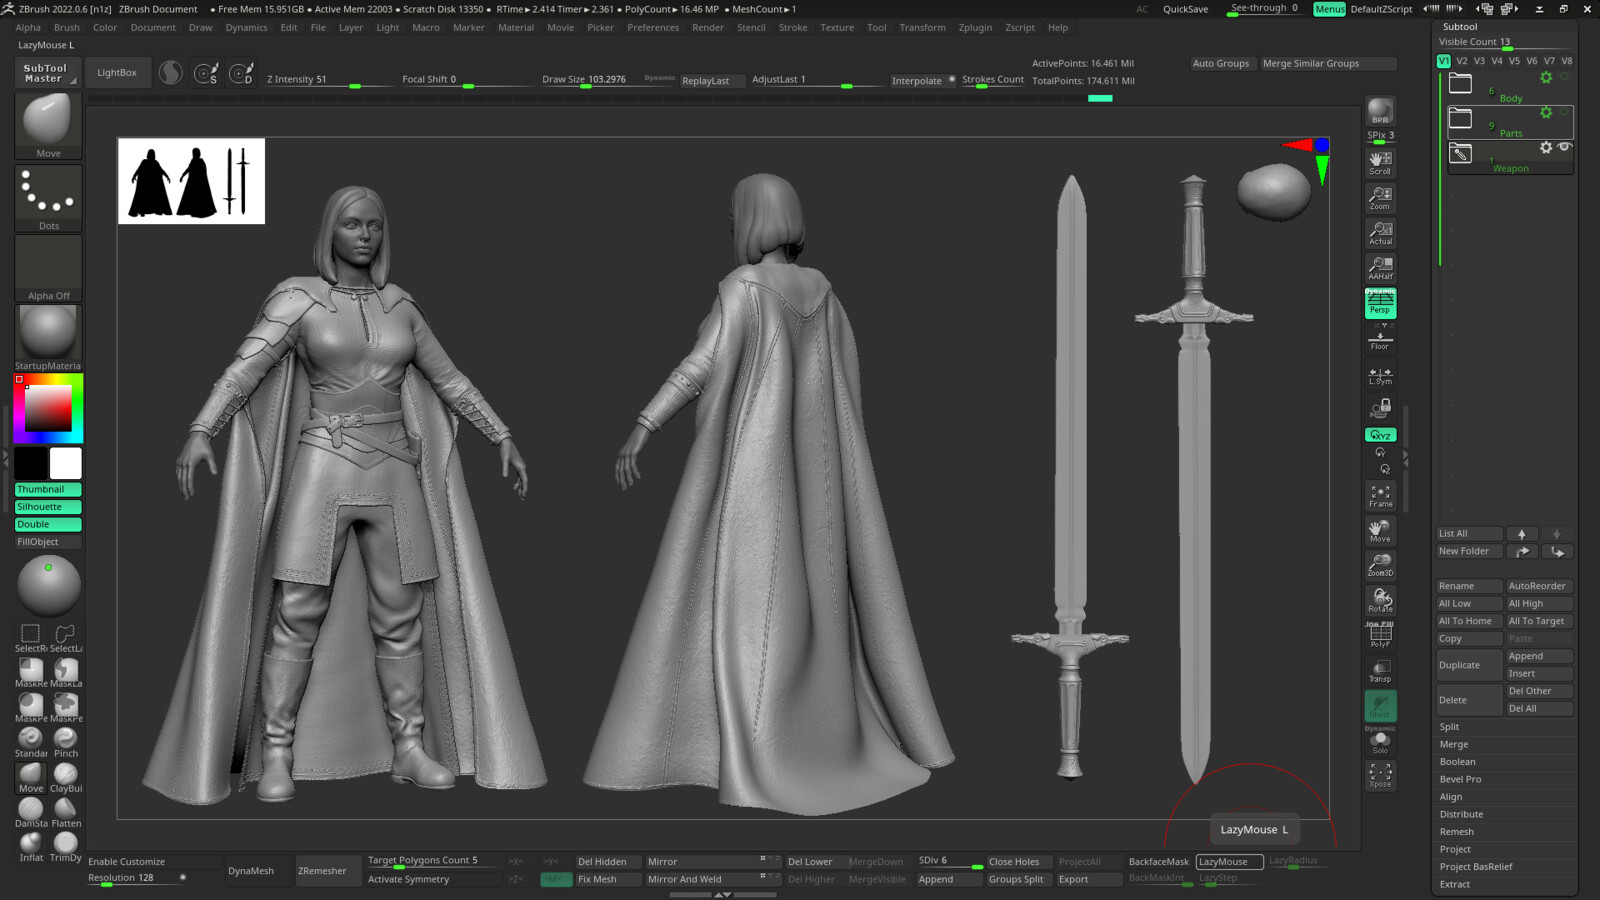Select the Zoom canvas tool
This screenshot has height=900, width=1600.
click(x=1380, y=198)
